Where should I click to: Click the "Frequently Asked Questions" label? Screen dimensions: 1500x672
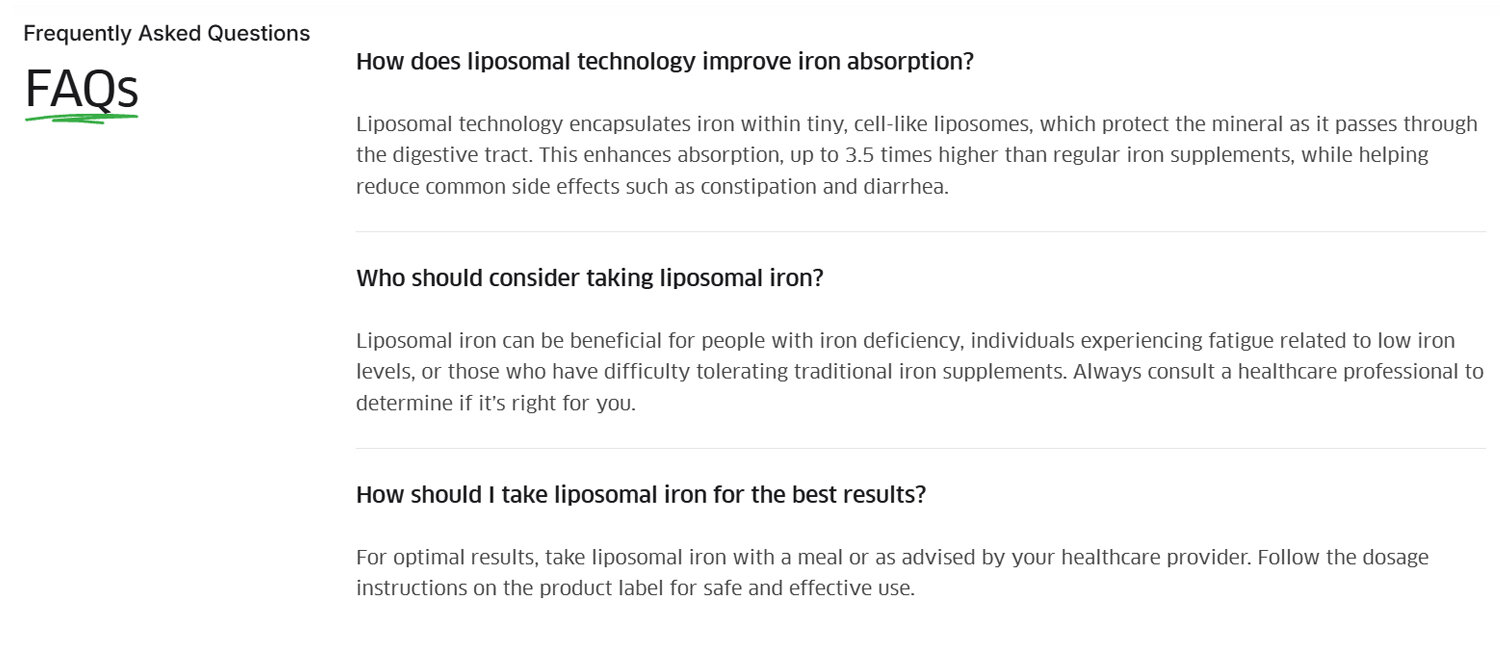pos(166,34)
